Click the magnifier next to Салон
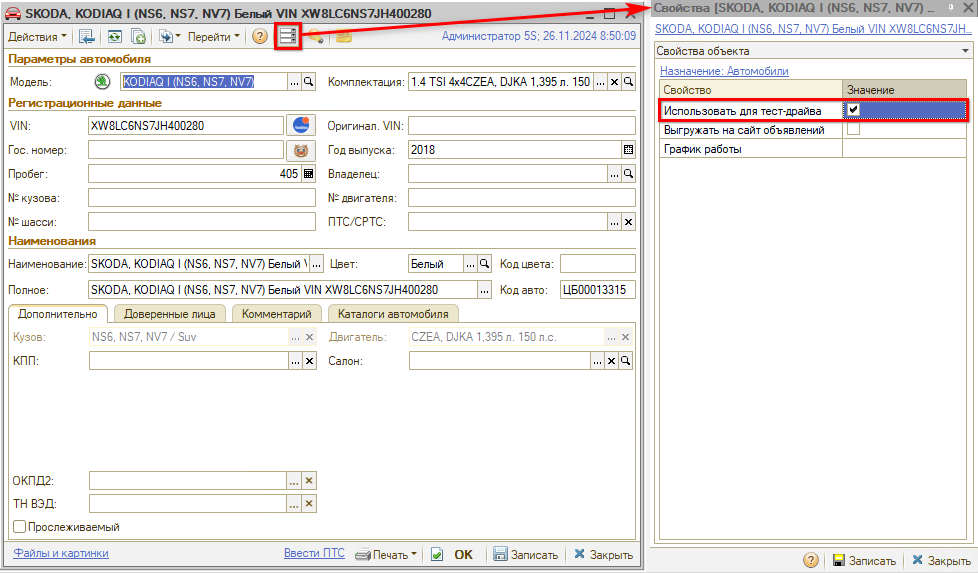This screenshot has height=573, width=978. point(626,361)
